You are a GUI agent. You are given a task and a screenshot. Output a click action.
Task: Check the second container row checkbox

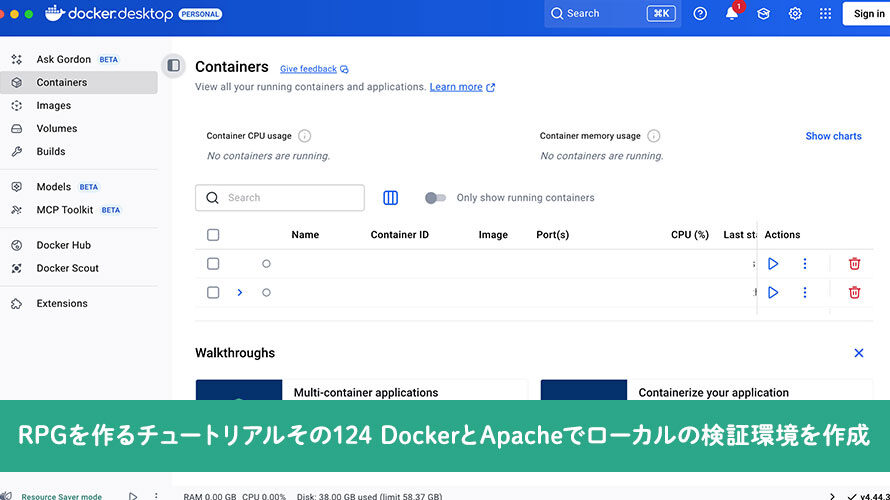tap(213, 293)
